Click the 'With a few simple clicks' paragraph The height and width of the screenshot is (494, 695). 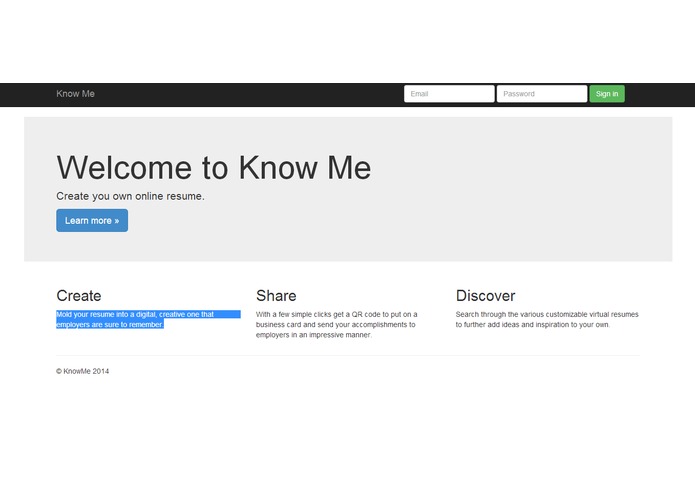click(x=337, y=325)
